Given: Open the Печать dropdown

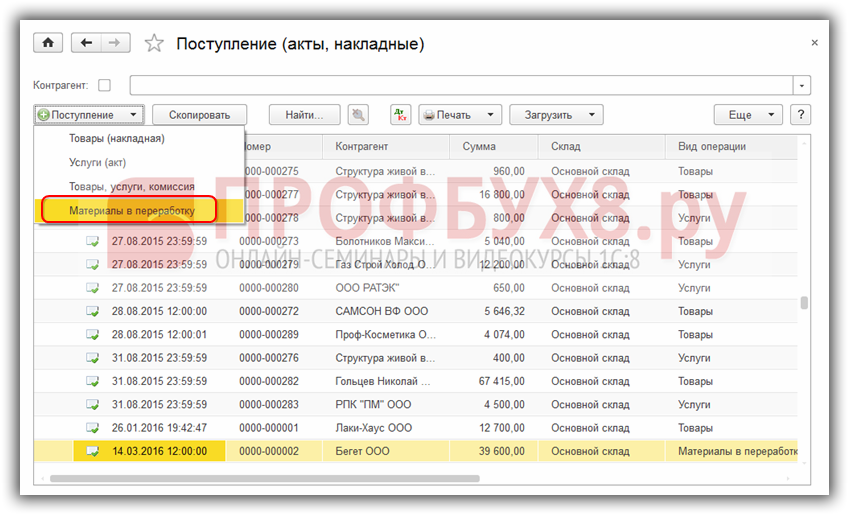Looking at the screenshot, I should click(460, 115).
